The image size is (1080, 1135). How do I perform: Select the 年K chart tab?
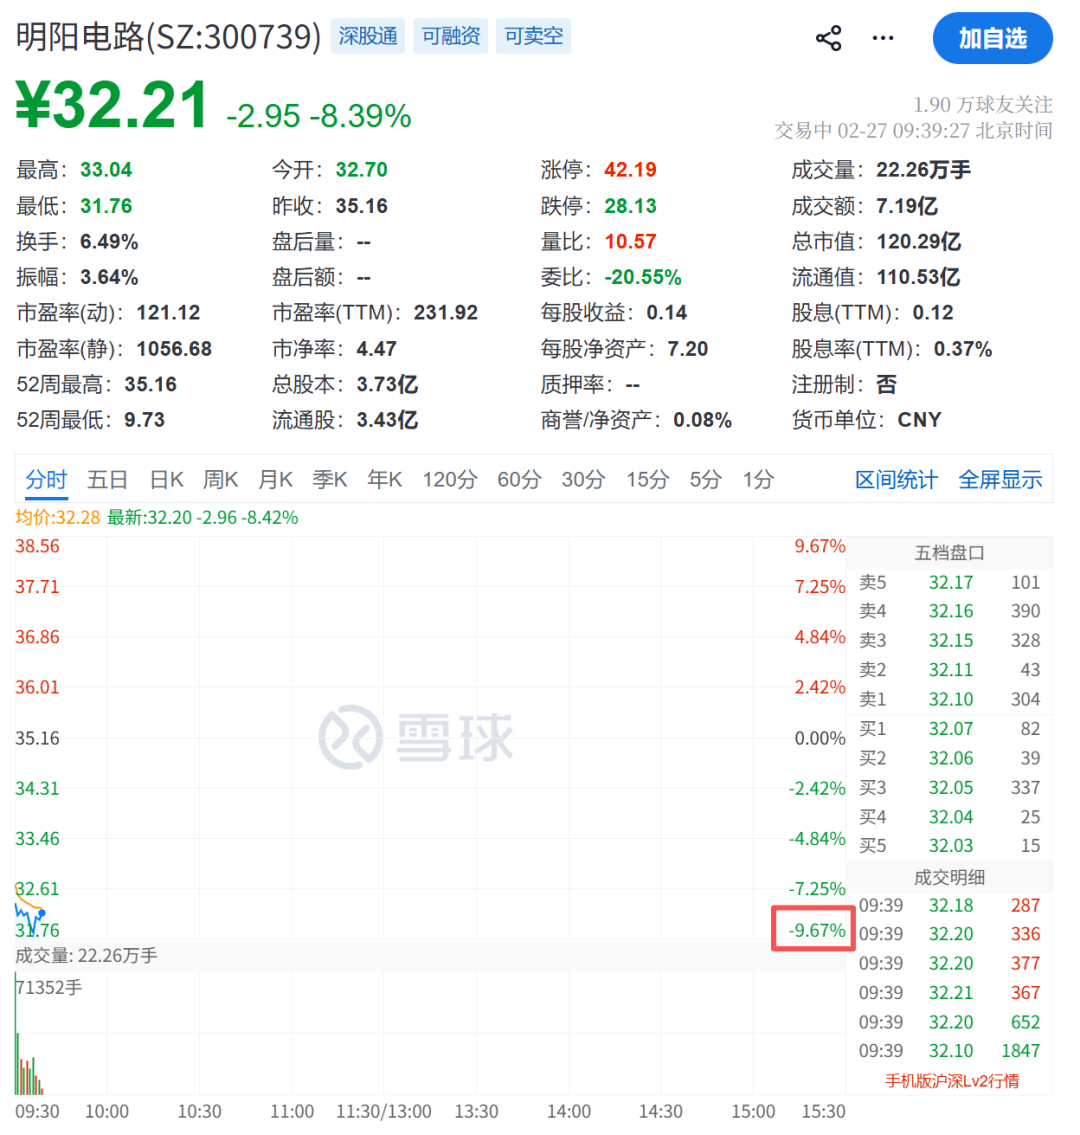(x=384, y=480)
